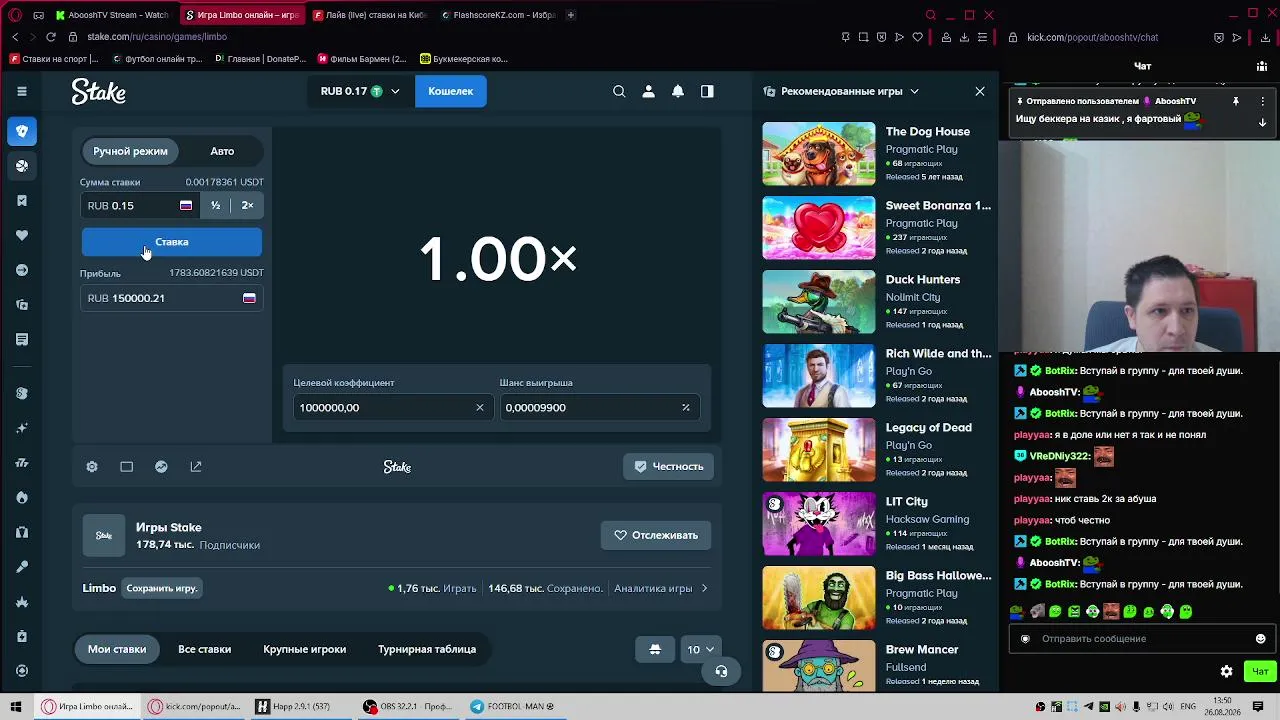Open the pinned message three-dot menu
Viewport: 1280px width, 720px height.
[x=1262, y=101]
